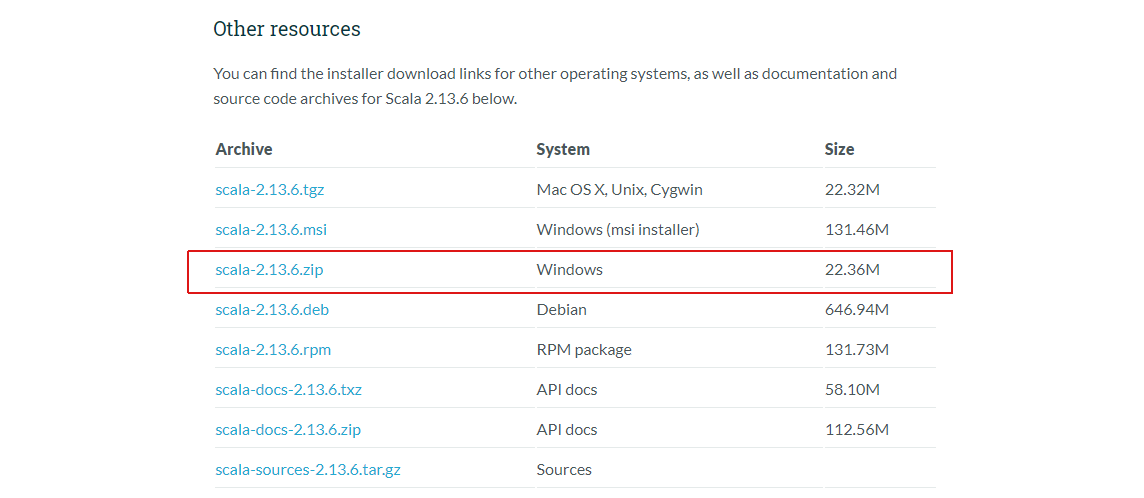Click the Debian system cell
The height and width of the screenshot is (498, 1144).
(x=562, y=309)
